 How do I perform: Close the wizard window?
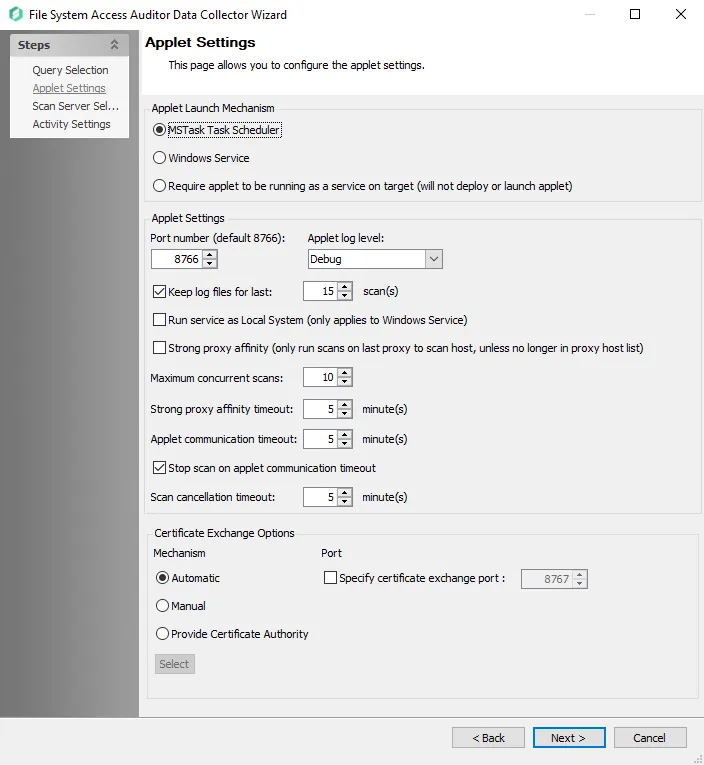tap(681, 14)
